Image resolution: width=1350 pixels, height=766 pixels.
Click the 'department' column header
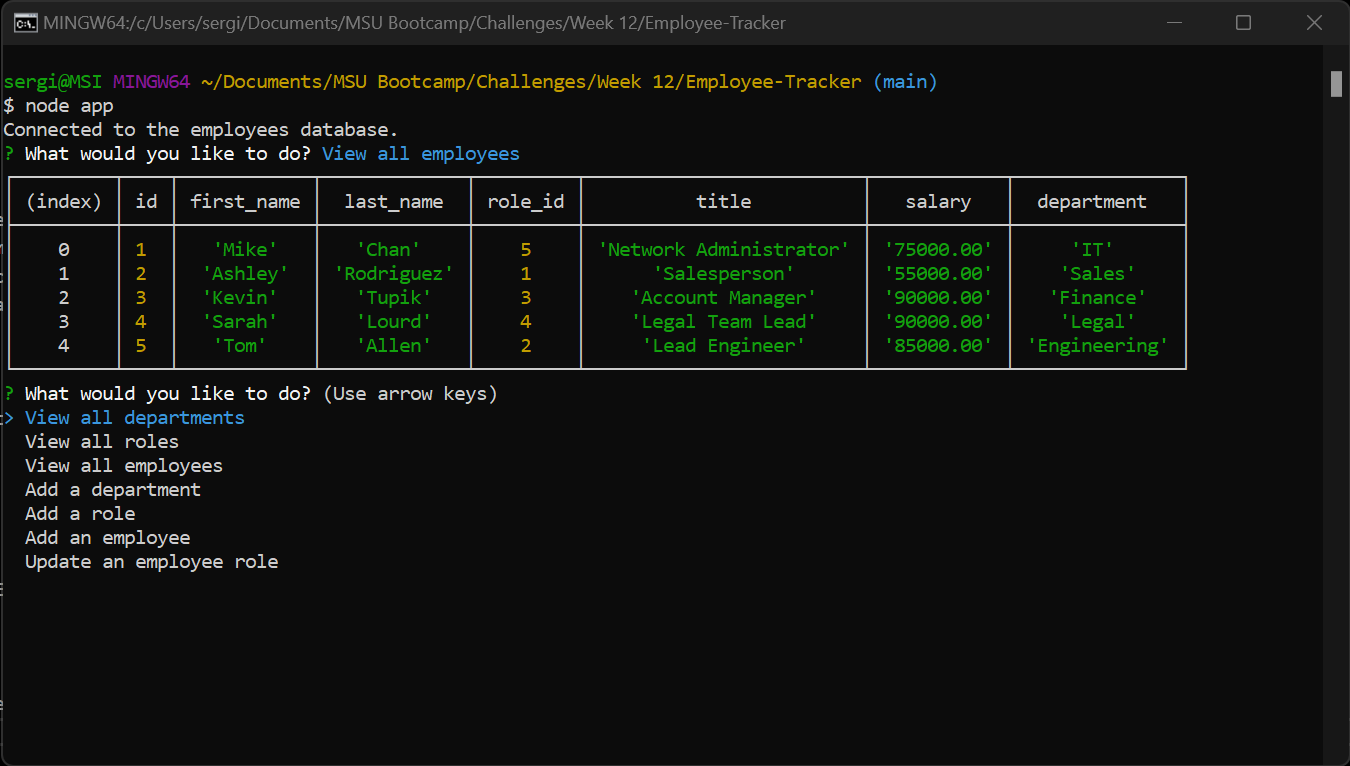click(x=1091, y=201)
